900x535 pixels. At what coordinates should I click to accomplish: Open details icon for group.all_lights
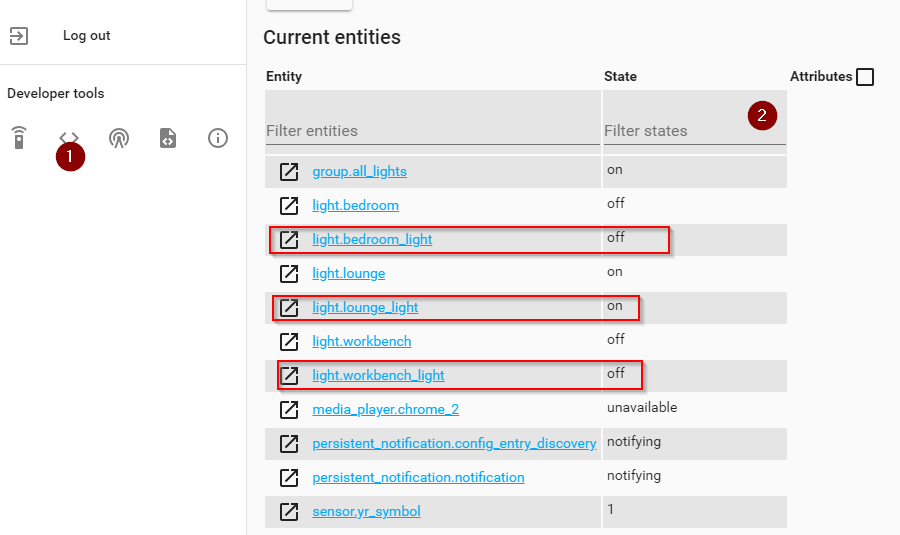(x=289, y=172)
